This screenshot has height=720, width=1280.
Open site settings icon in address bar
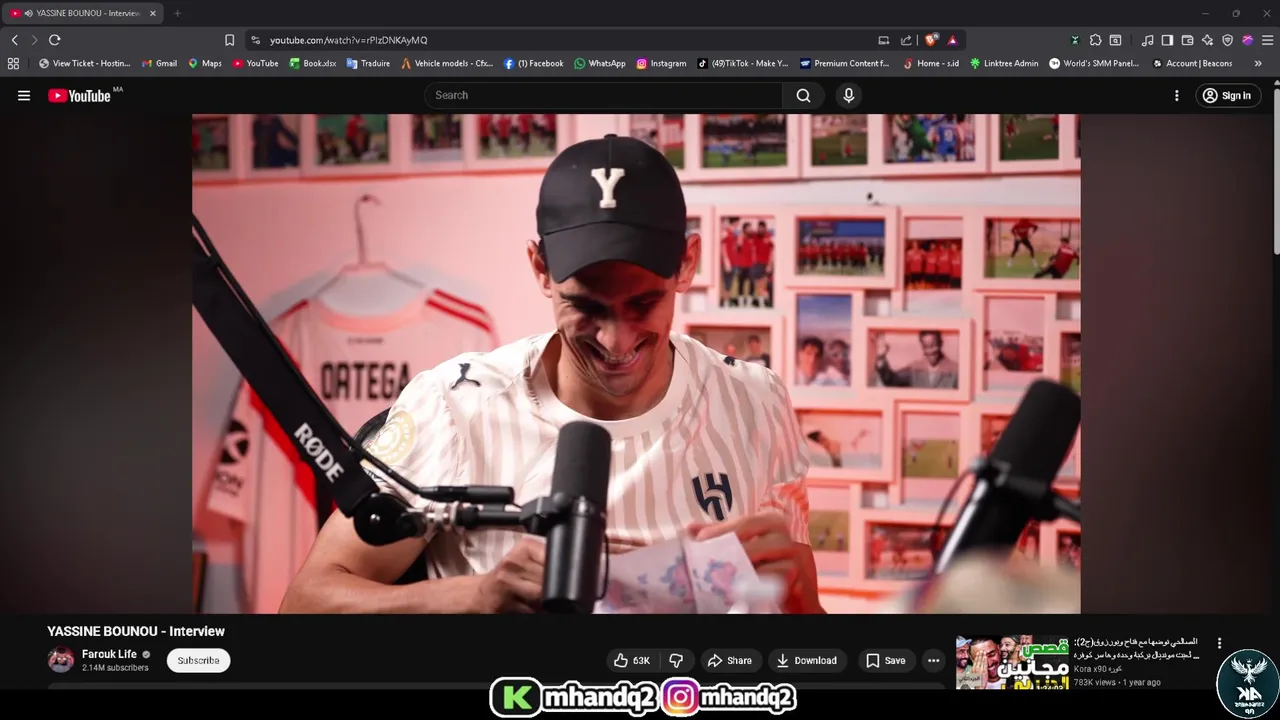(256, 40)
